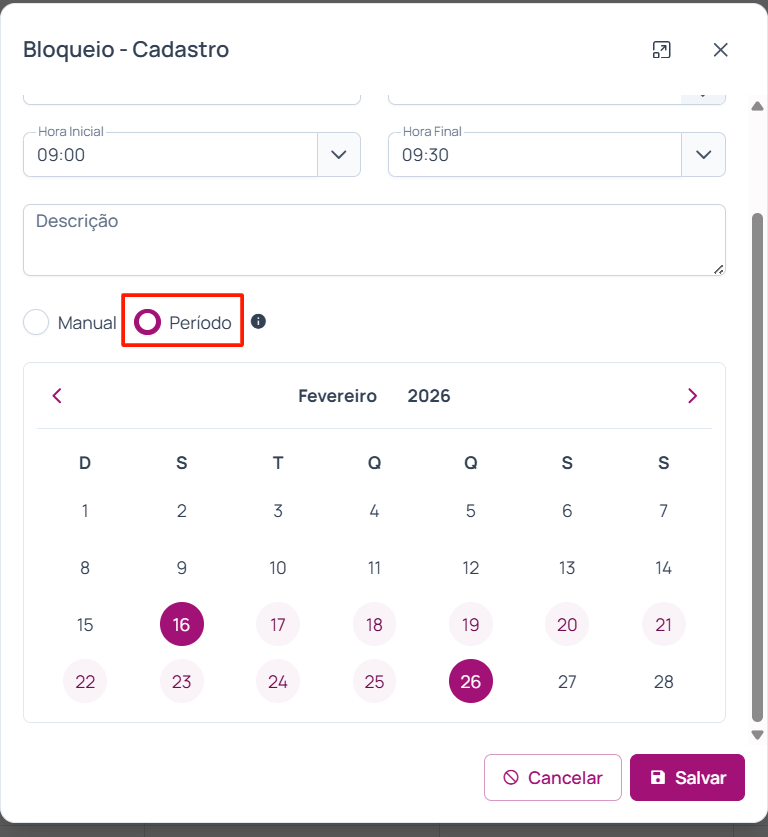This screenshot has width=768, height=837.
Task: Open the Hora Final dropdown
Action: tap(704, 155)
